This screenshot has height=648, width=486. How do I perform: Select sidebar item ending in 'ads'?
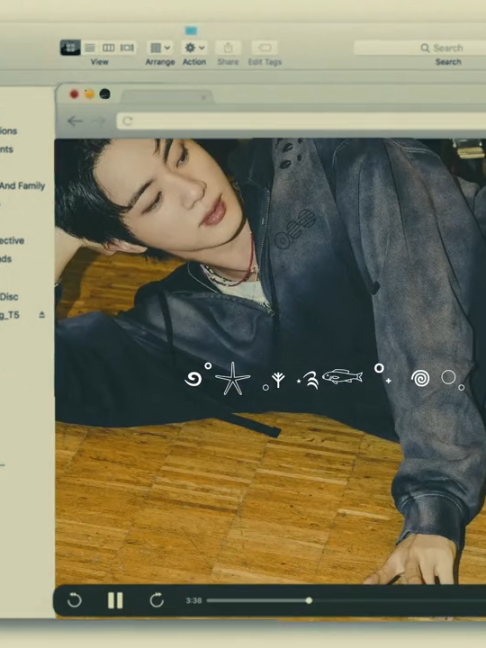[x=6, y=259]
